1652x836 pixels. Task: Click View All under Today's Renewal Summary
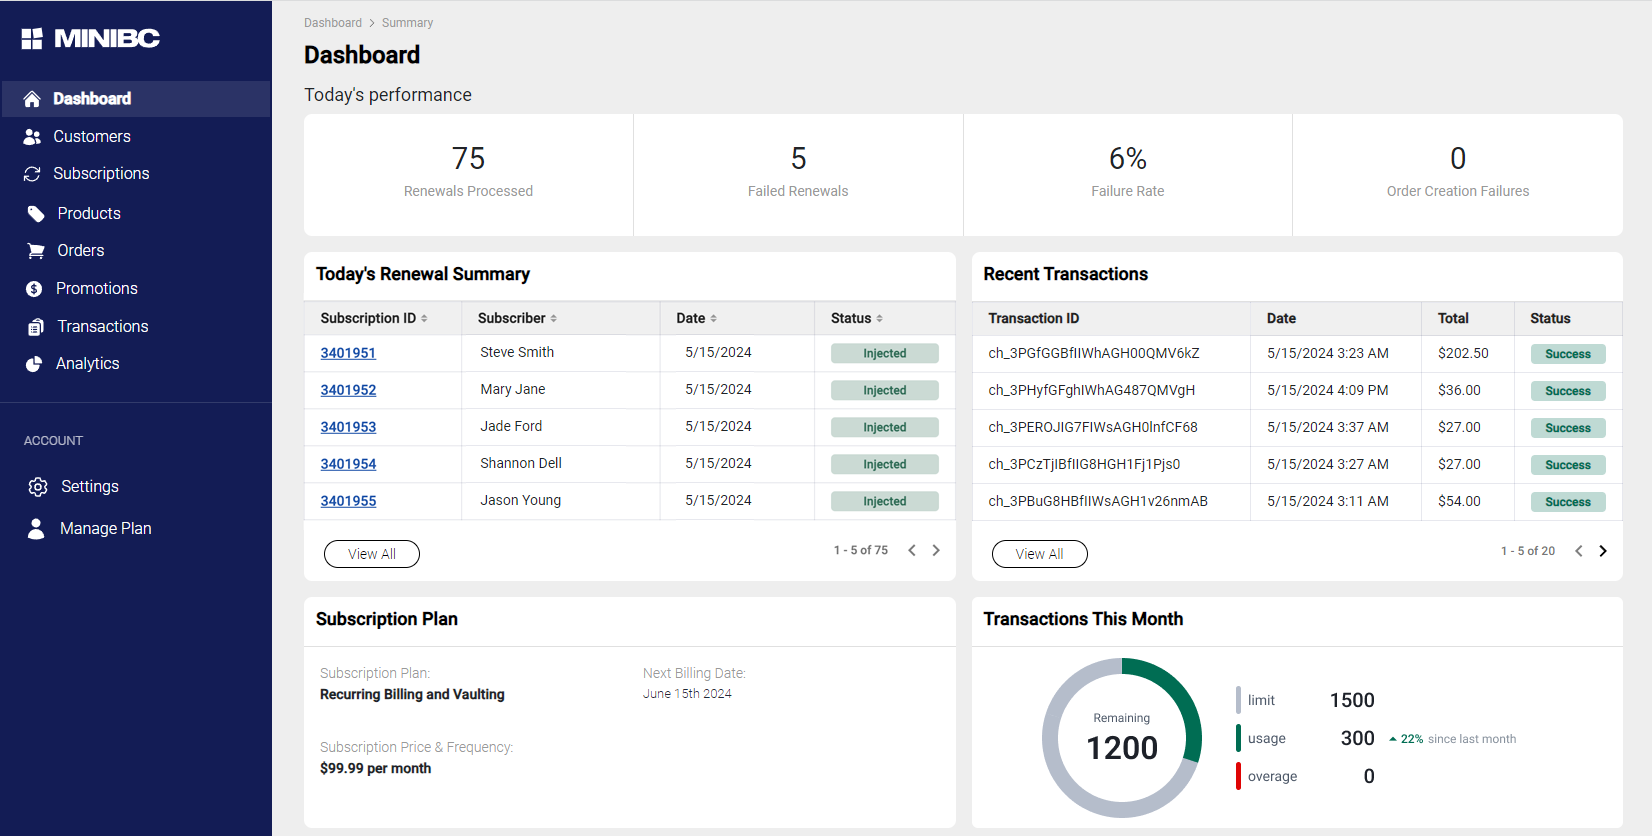[372, 554]
